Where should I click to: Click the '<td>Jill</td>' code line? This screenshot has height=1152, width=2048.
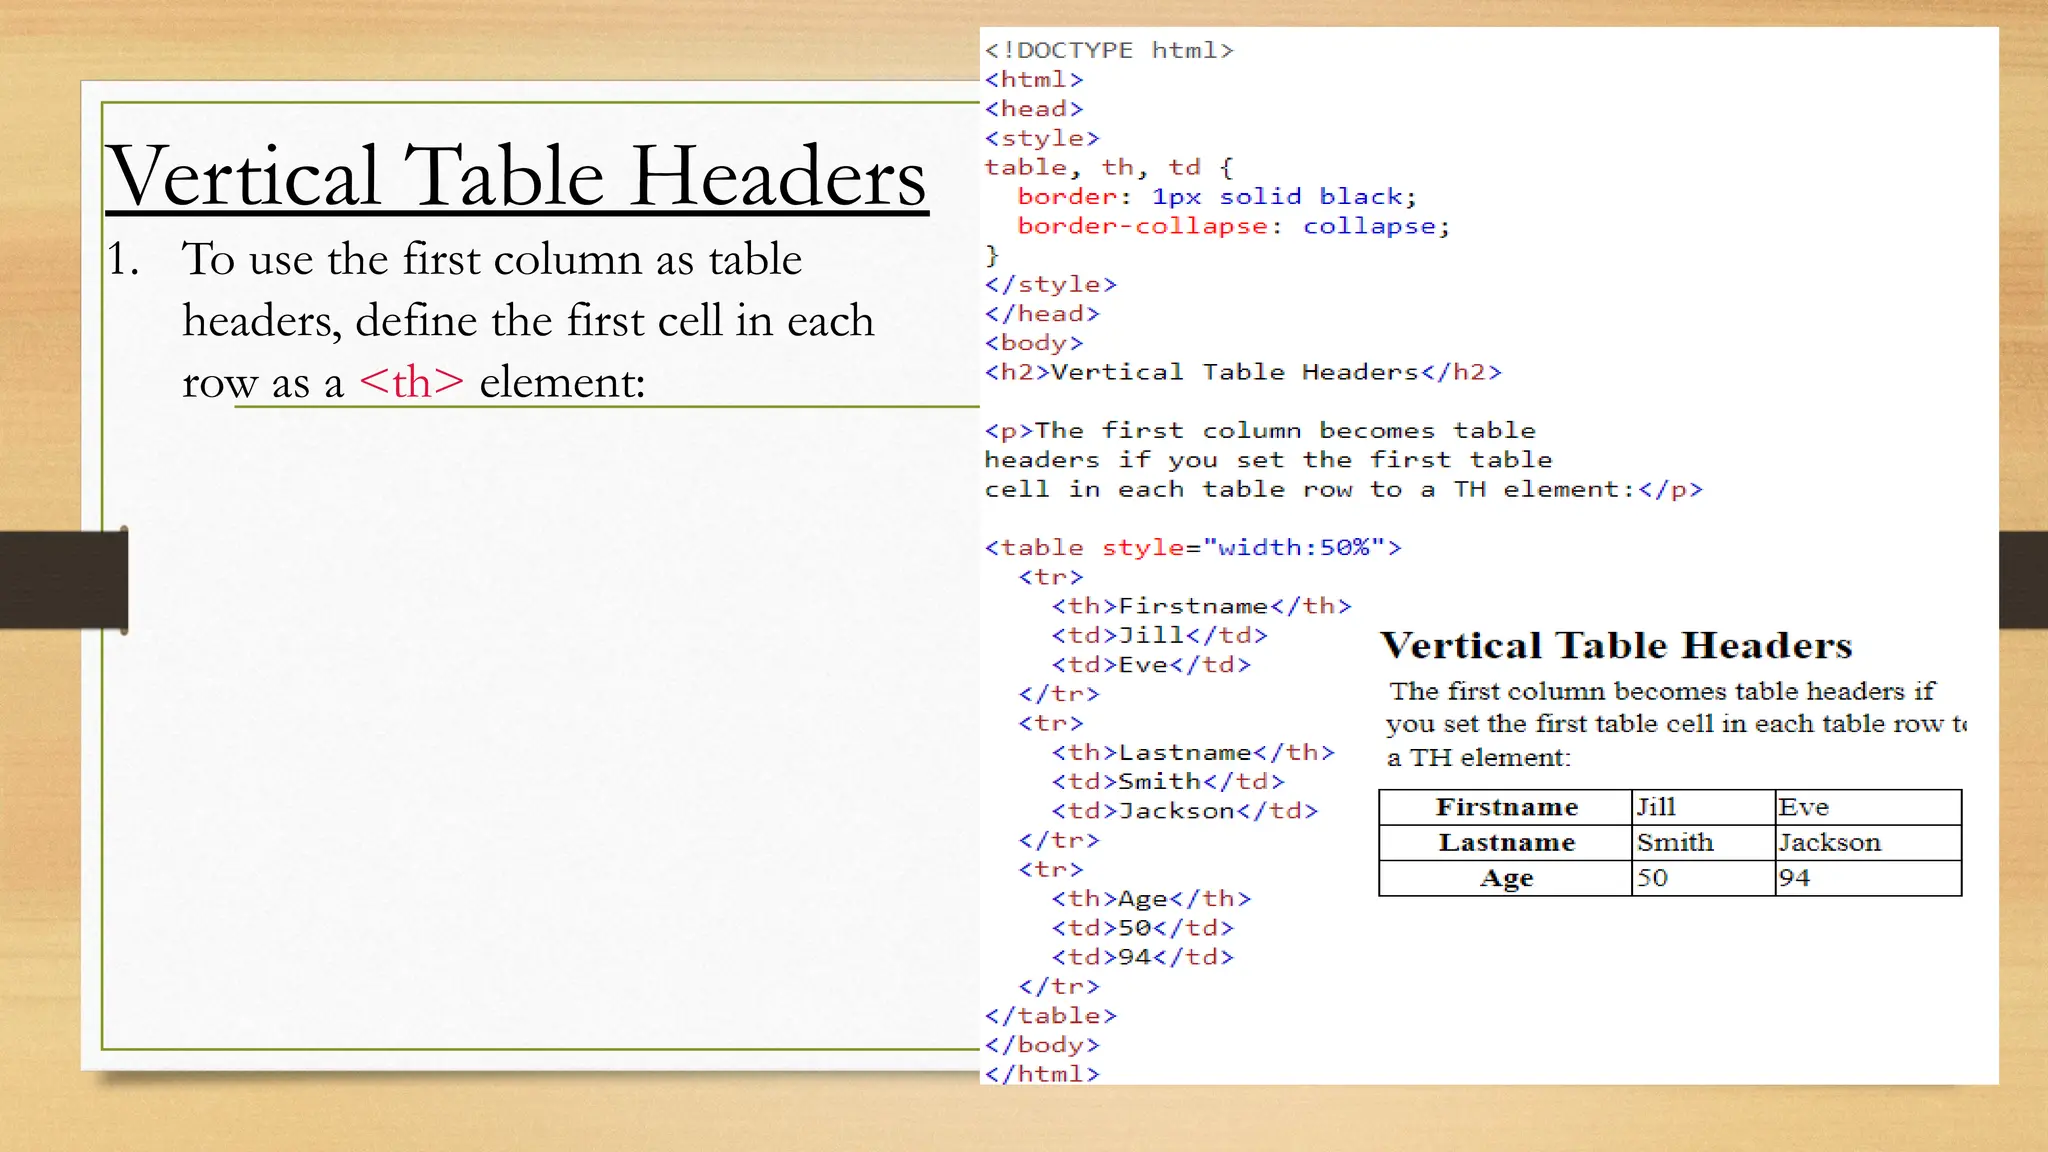click(x=1159, y=635)
